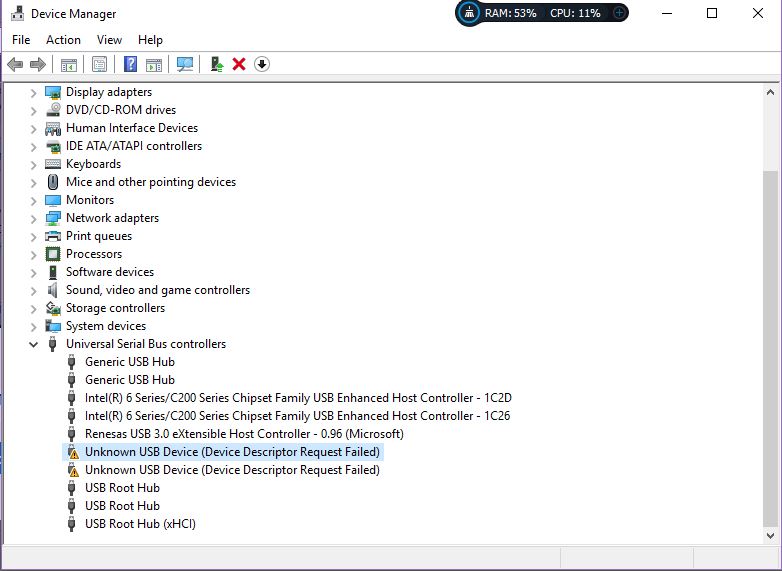Toggle the Show/Hide Console Tree toolbar icon

69,65
